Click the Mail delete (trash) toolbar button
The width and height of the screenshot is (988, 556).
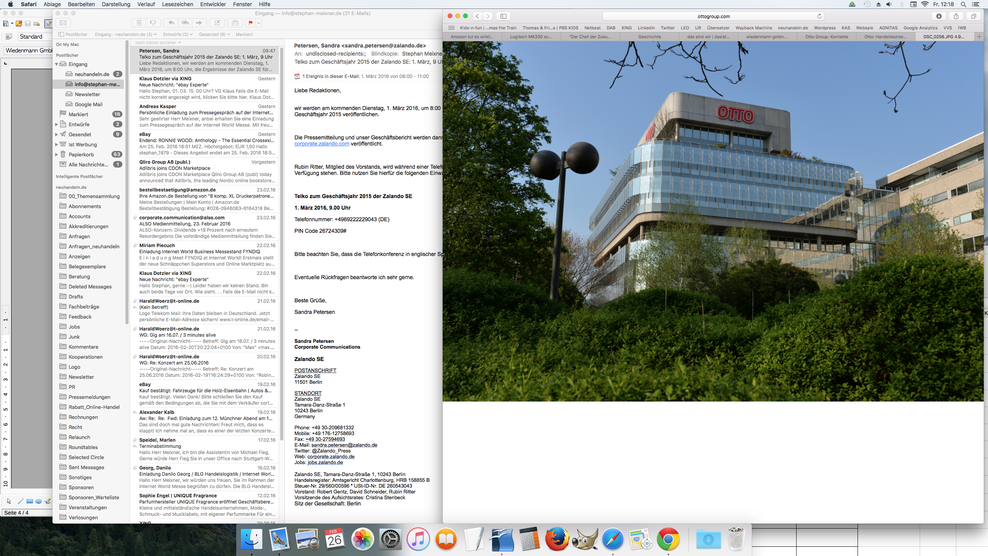139,23
